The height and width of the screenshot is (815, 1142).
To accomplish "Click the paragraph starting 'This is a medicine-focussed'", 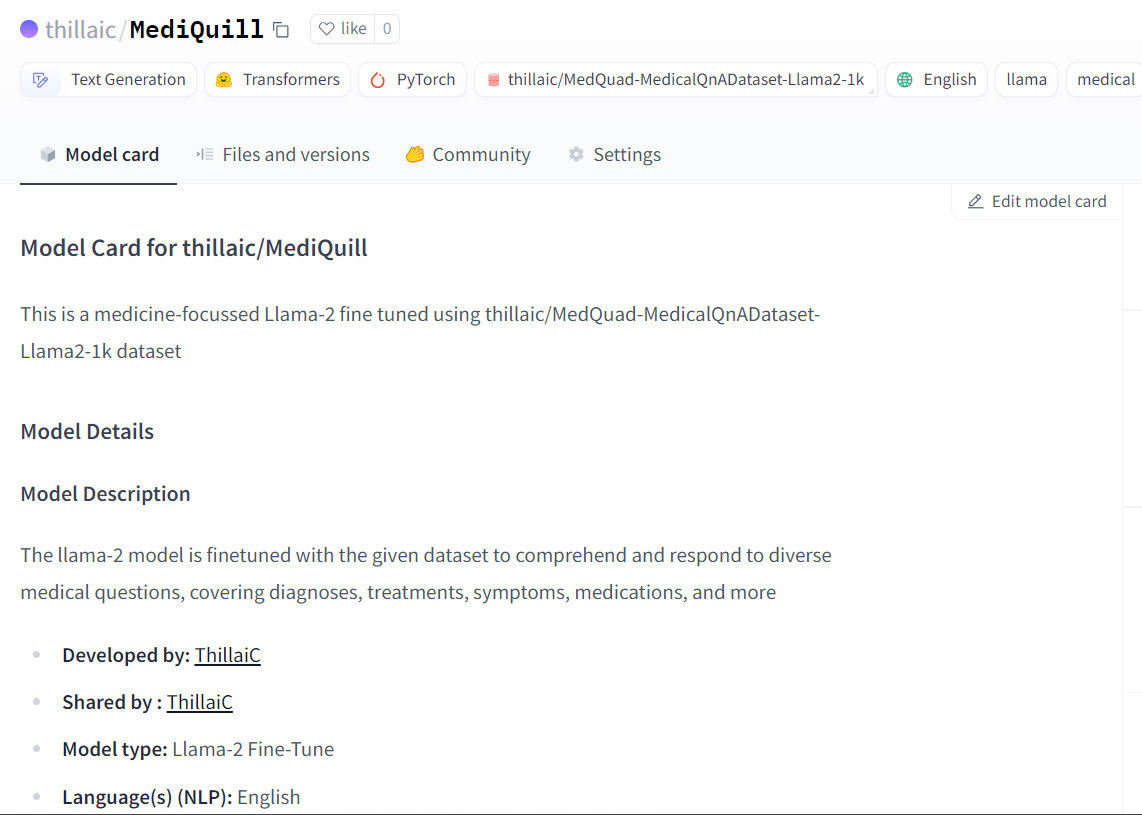I will click(420, 333).
